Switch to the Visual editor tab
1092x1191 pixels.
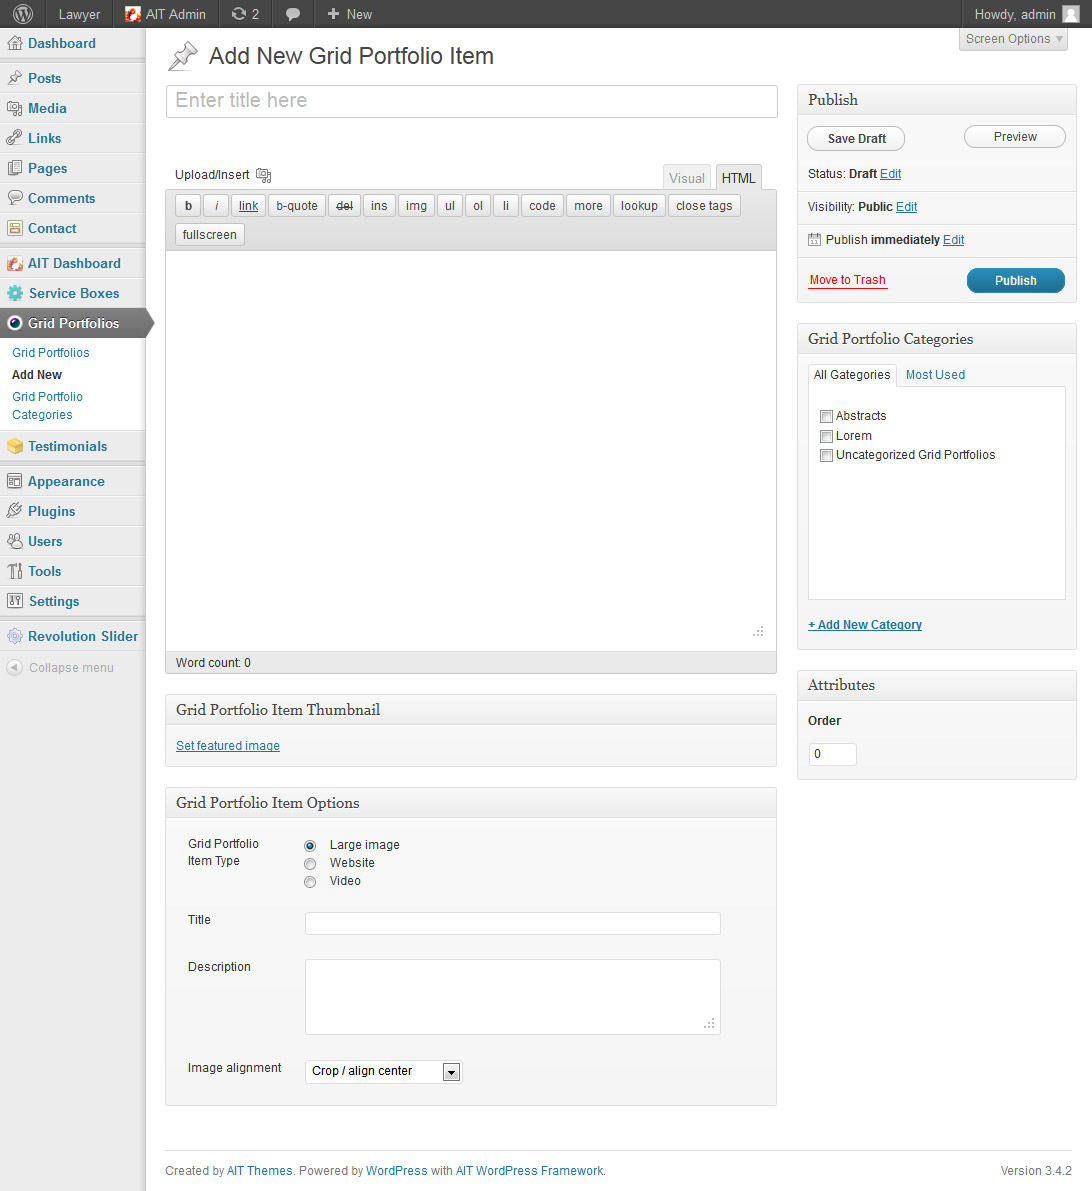(x=686, y=178)
